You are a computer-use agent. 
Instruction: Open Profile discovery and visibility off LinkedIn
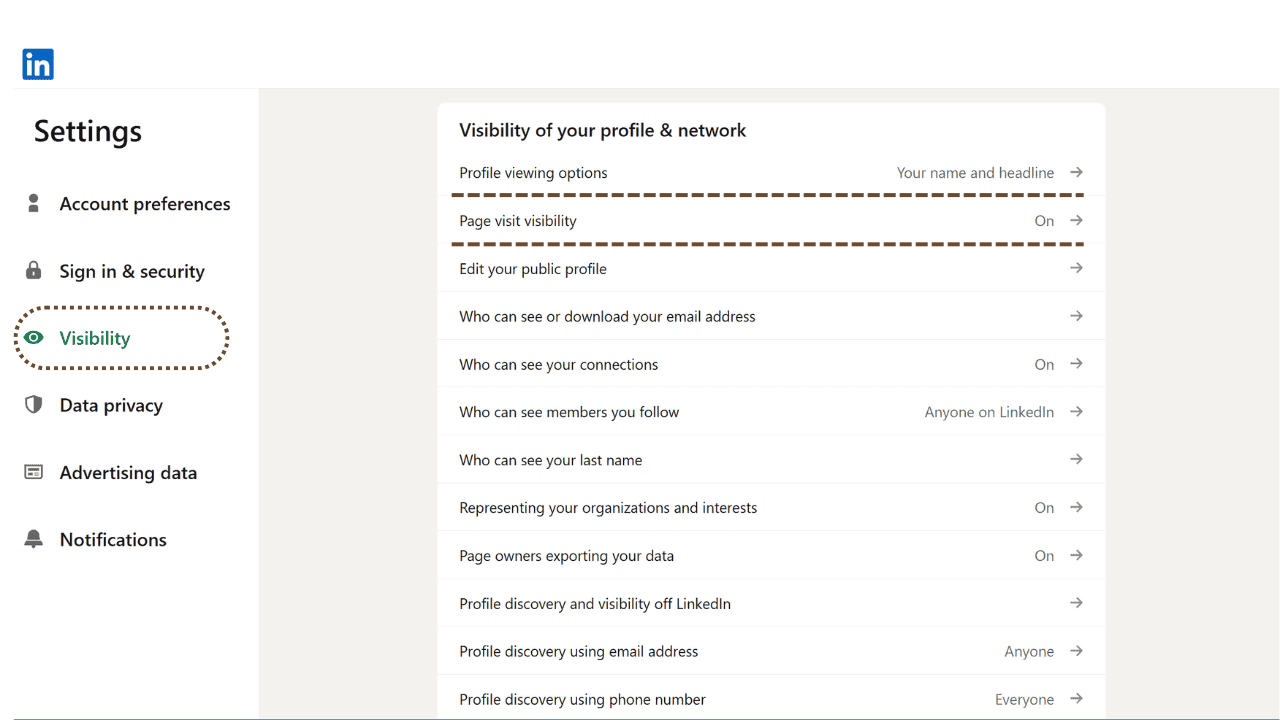594,604
